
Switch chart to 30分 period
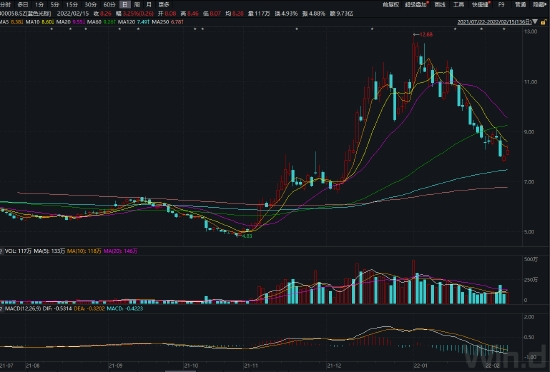coord(90,5)
